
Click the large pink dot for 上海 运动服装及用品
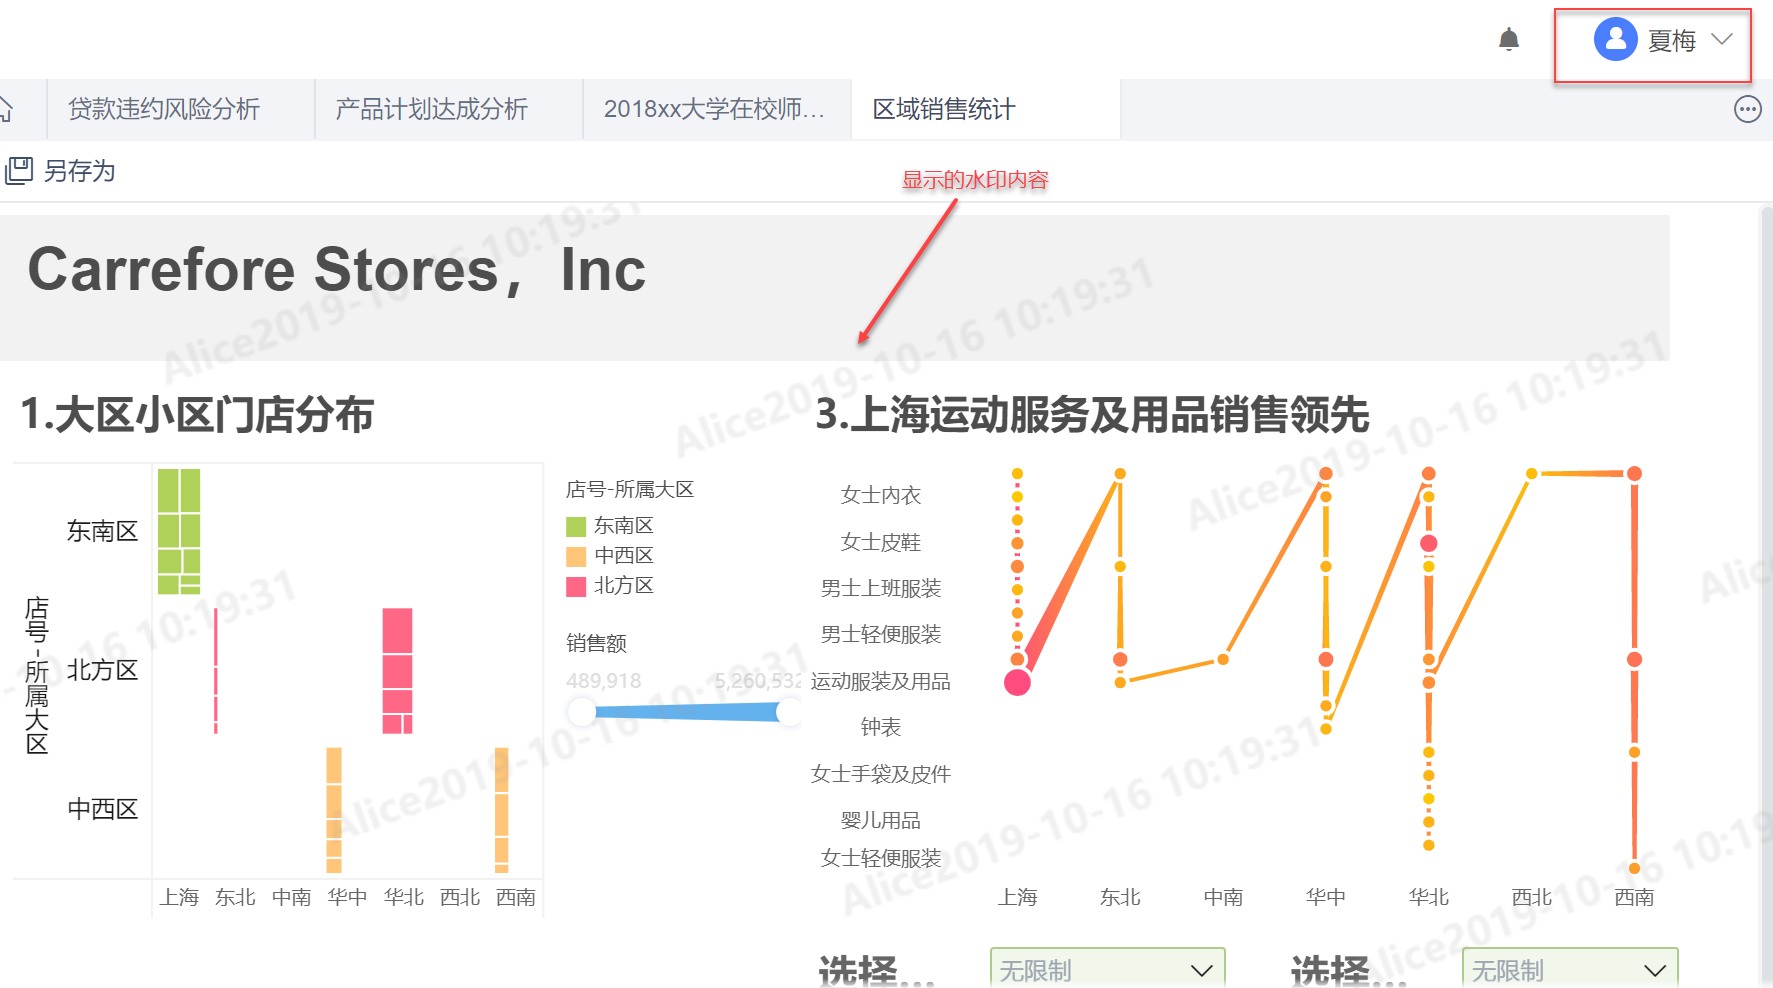[x=1017, y=682]
